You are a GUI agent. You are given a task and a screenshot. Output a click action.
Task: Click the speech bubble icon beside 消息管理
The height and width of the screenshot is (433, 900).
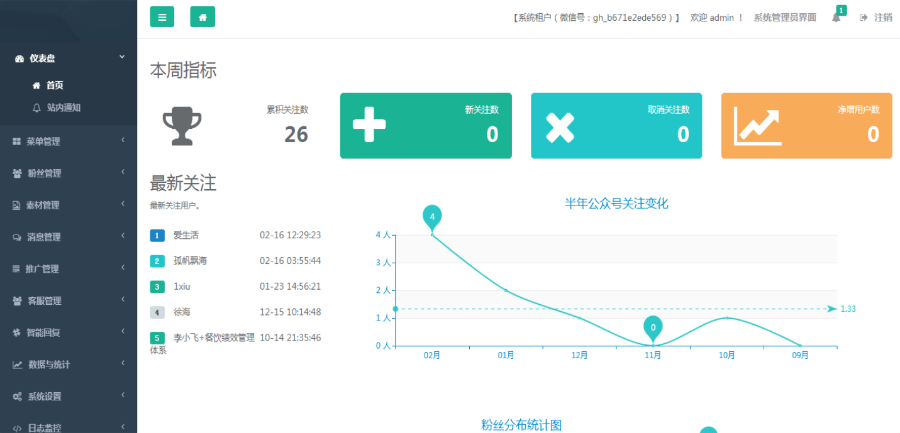tap(17, 237)
